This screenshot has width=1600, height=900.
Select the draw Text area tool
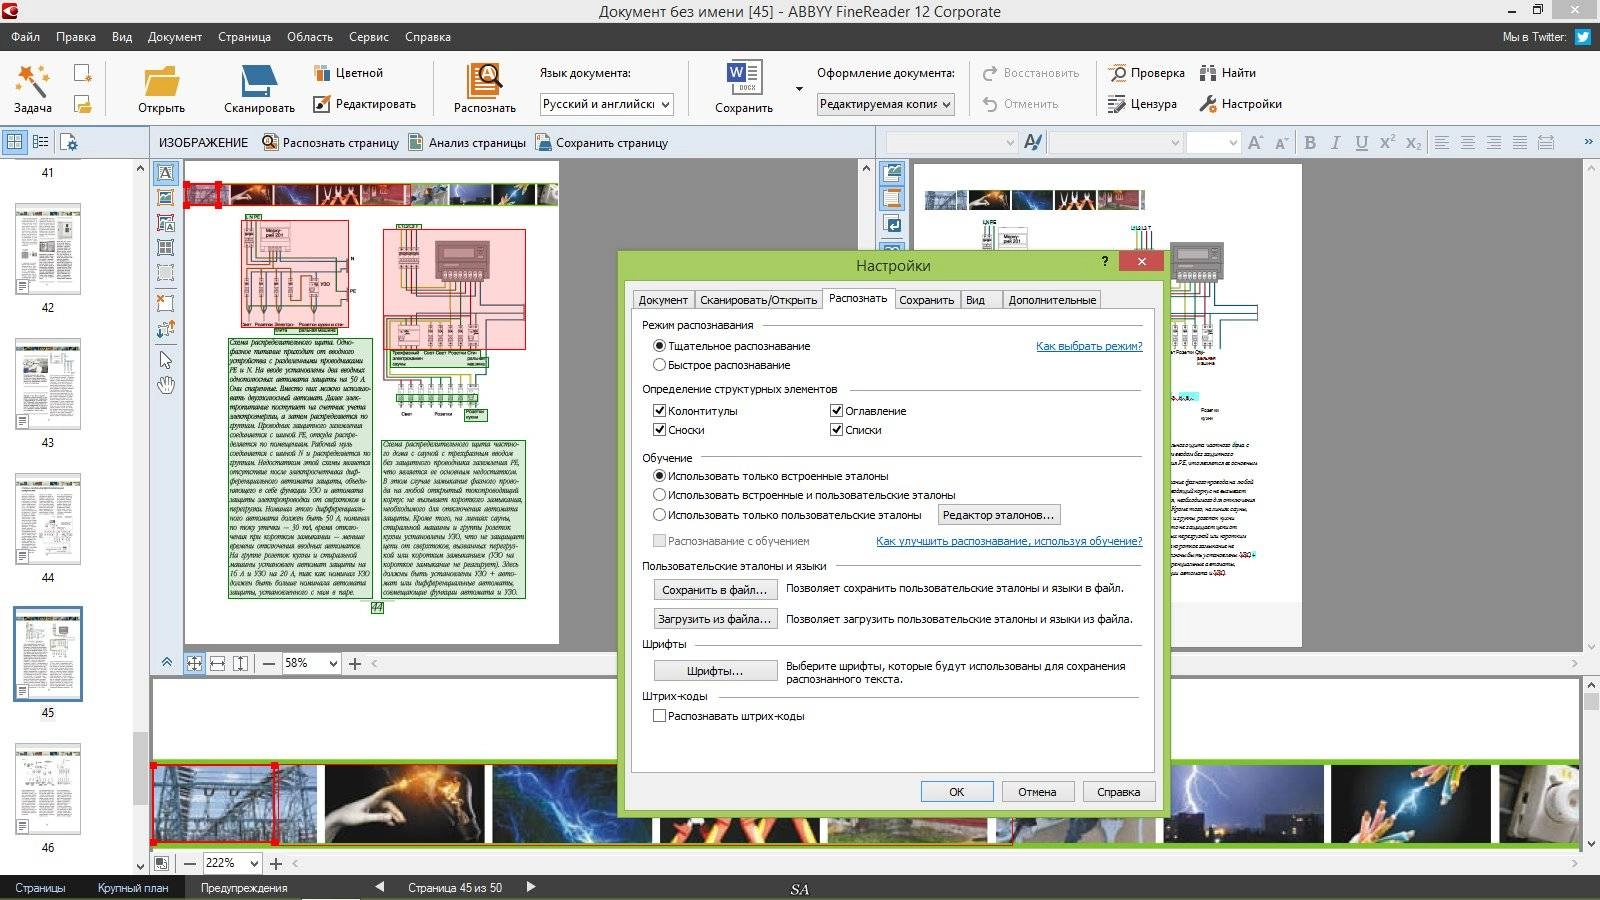tap(166, 173)
